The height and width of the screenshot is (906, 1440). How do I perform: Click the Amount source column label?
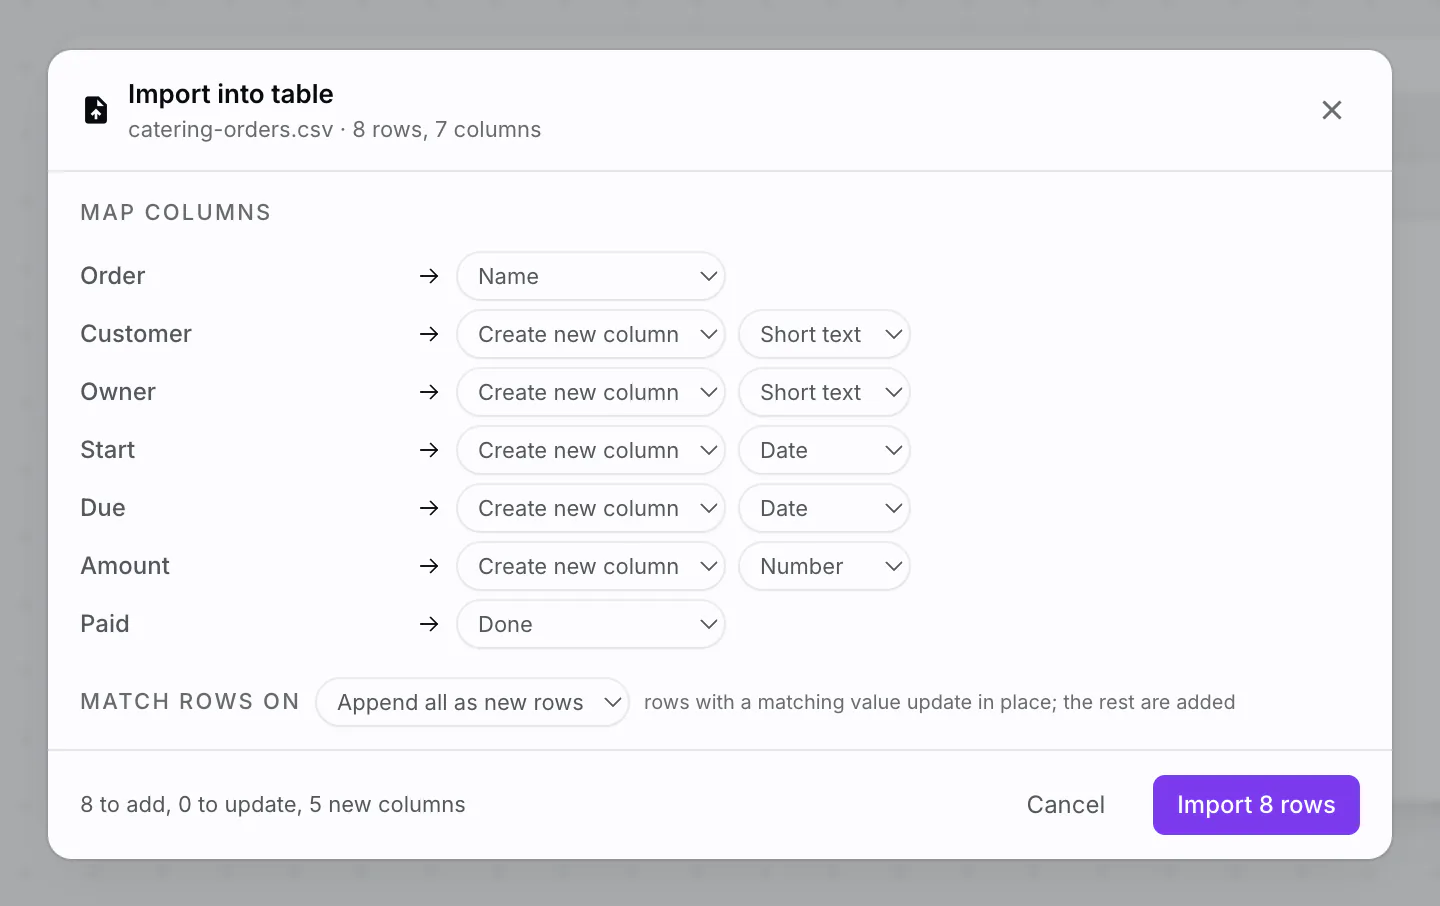point(125,566)
